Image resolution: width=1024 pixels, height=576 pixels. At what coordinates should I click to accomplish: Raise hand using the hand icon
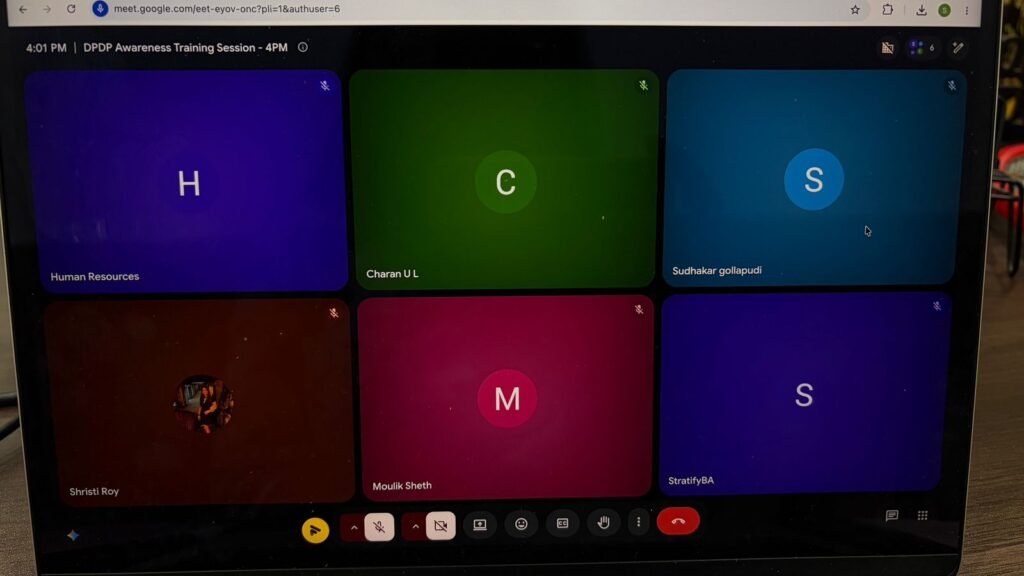click(603, 522)
